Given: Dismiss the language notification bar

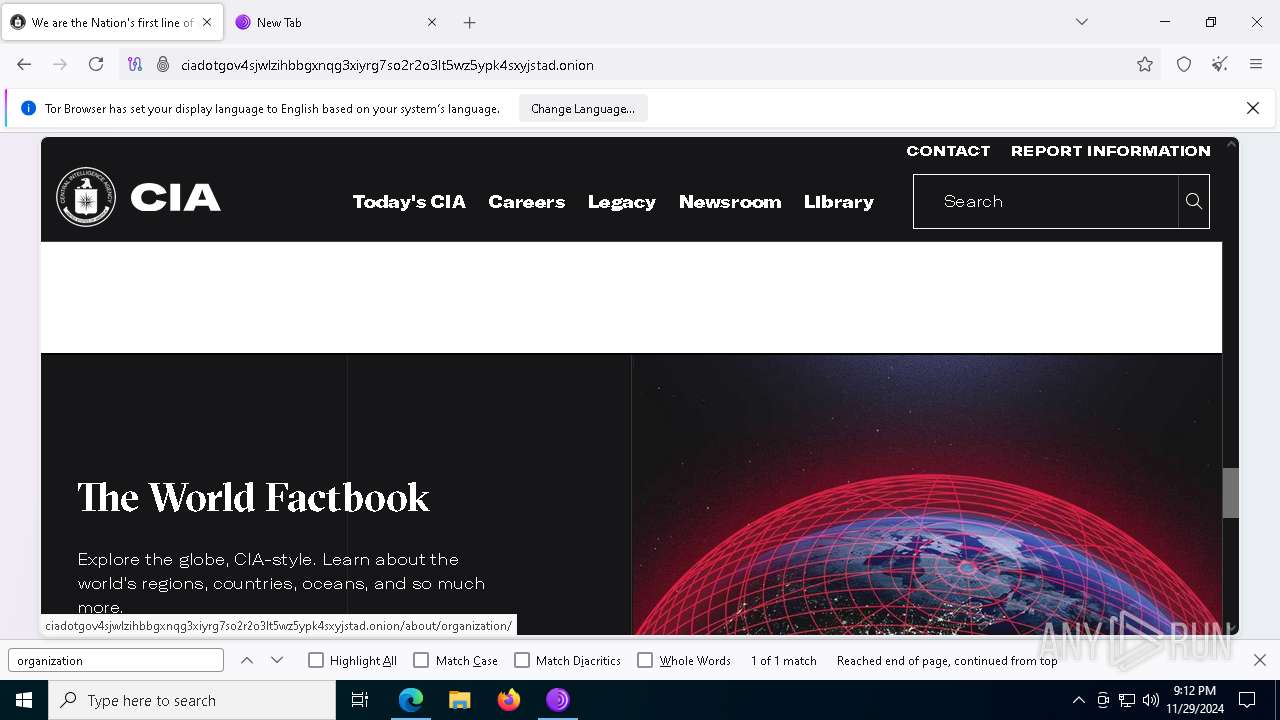Looking at the screenshot, I should click(x=1253, y=108).
